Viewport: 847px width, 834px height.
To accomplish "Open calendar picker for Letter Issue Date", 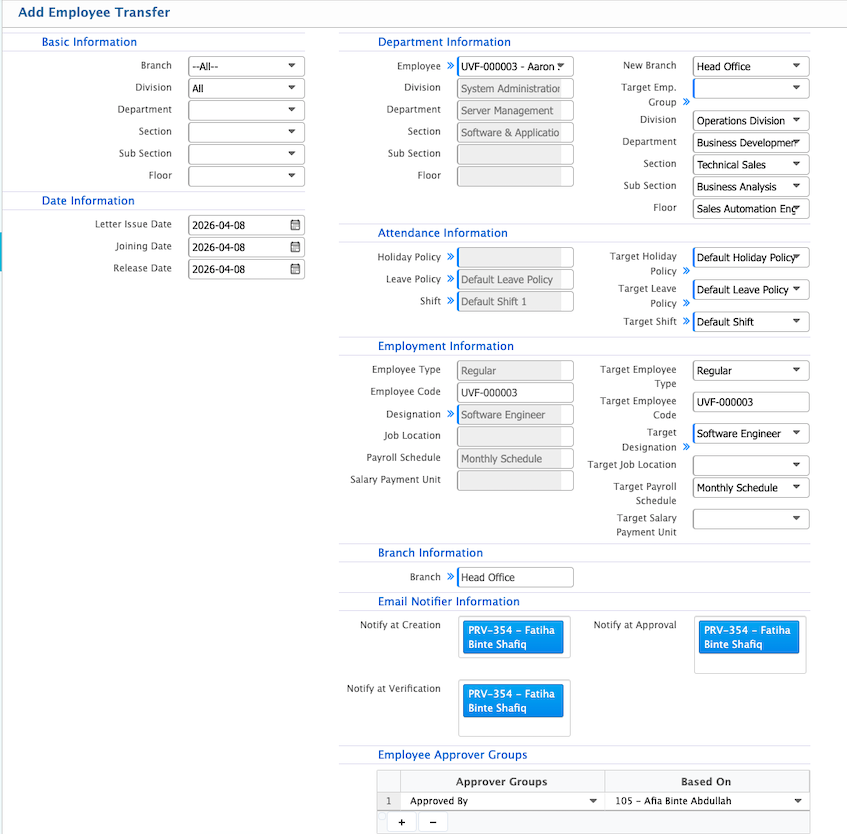I will [x=295, y=225].
